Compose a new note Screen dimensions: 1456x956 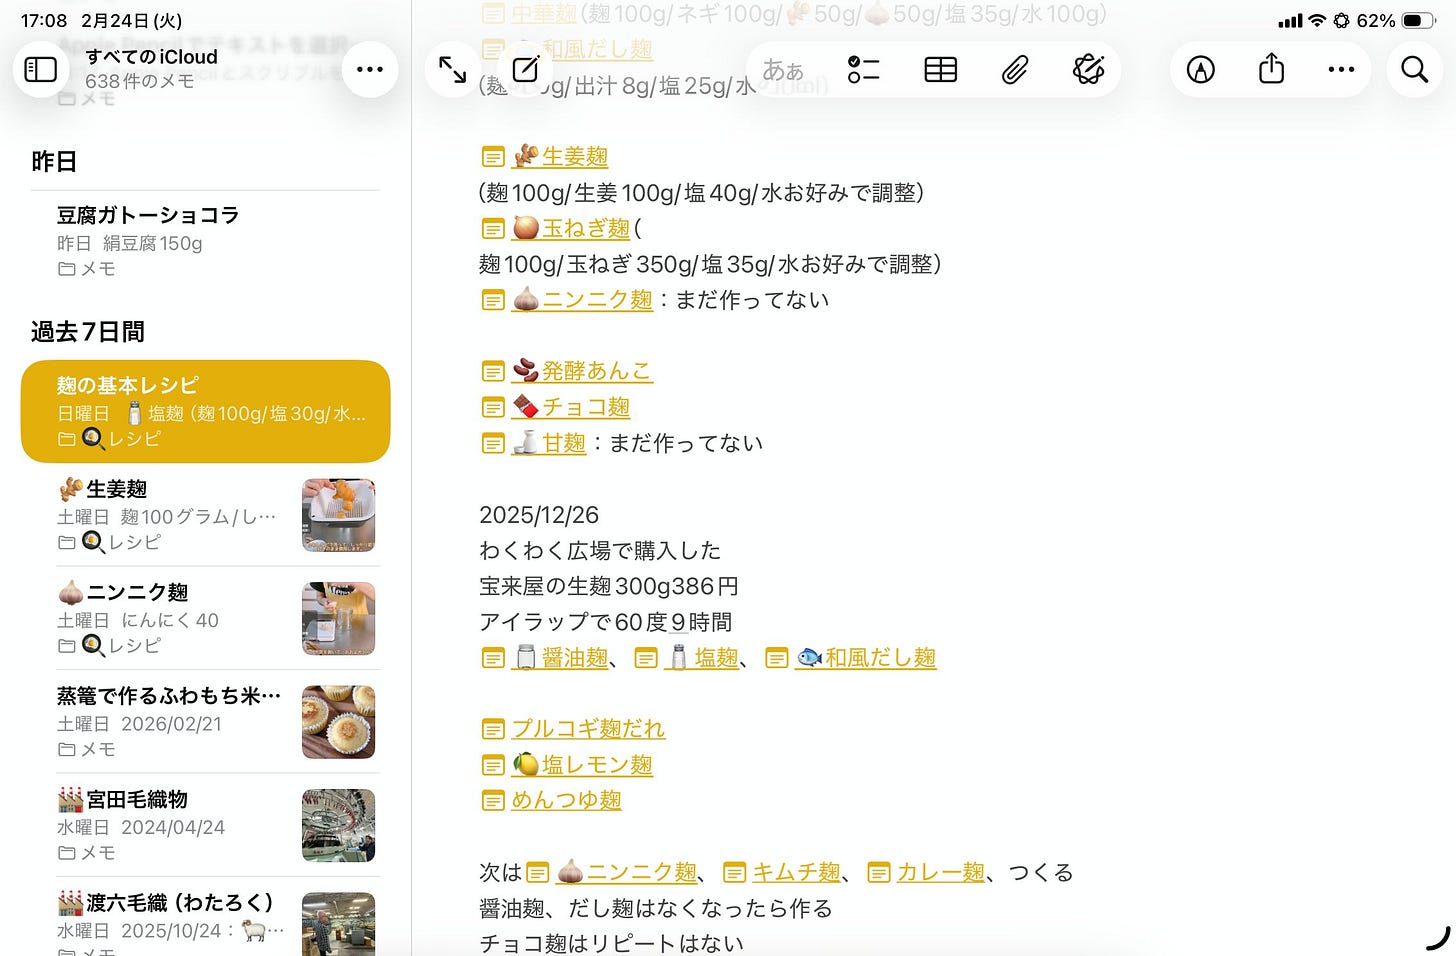[526, 69]
